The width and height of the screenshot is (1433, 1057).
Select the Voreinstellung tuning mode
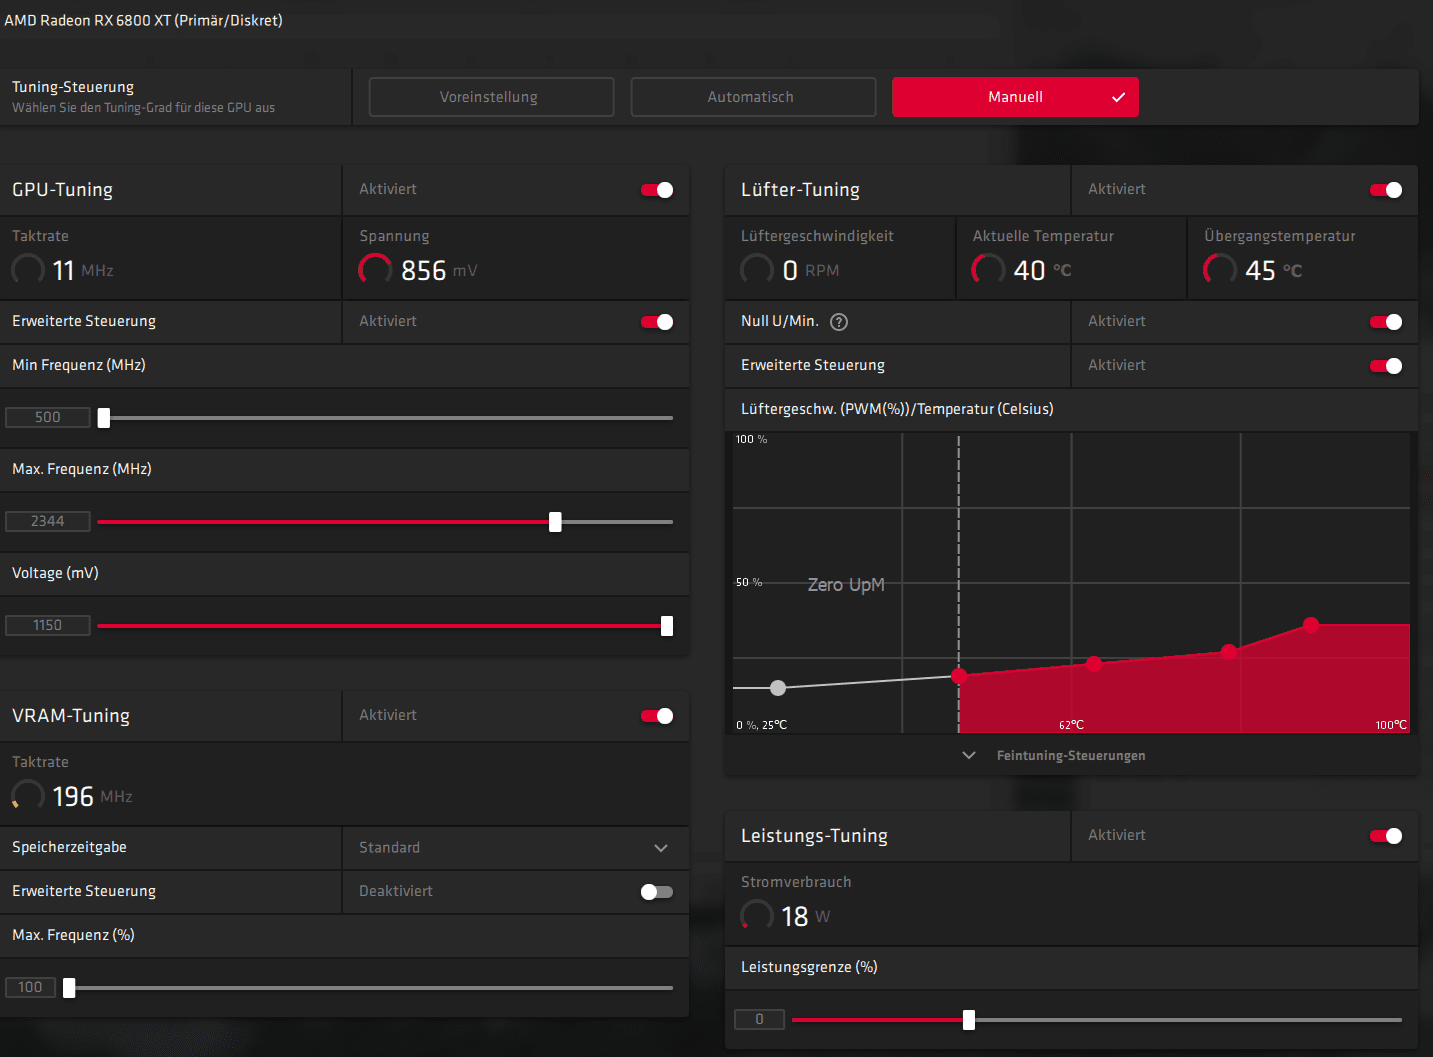[x=491, y=97]
